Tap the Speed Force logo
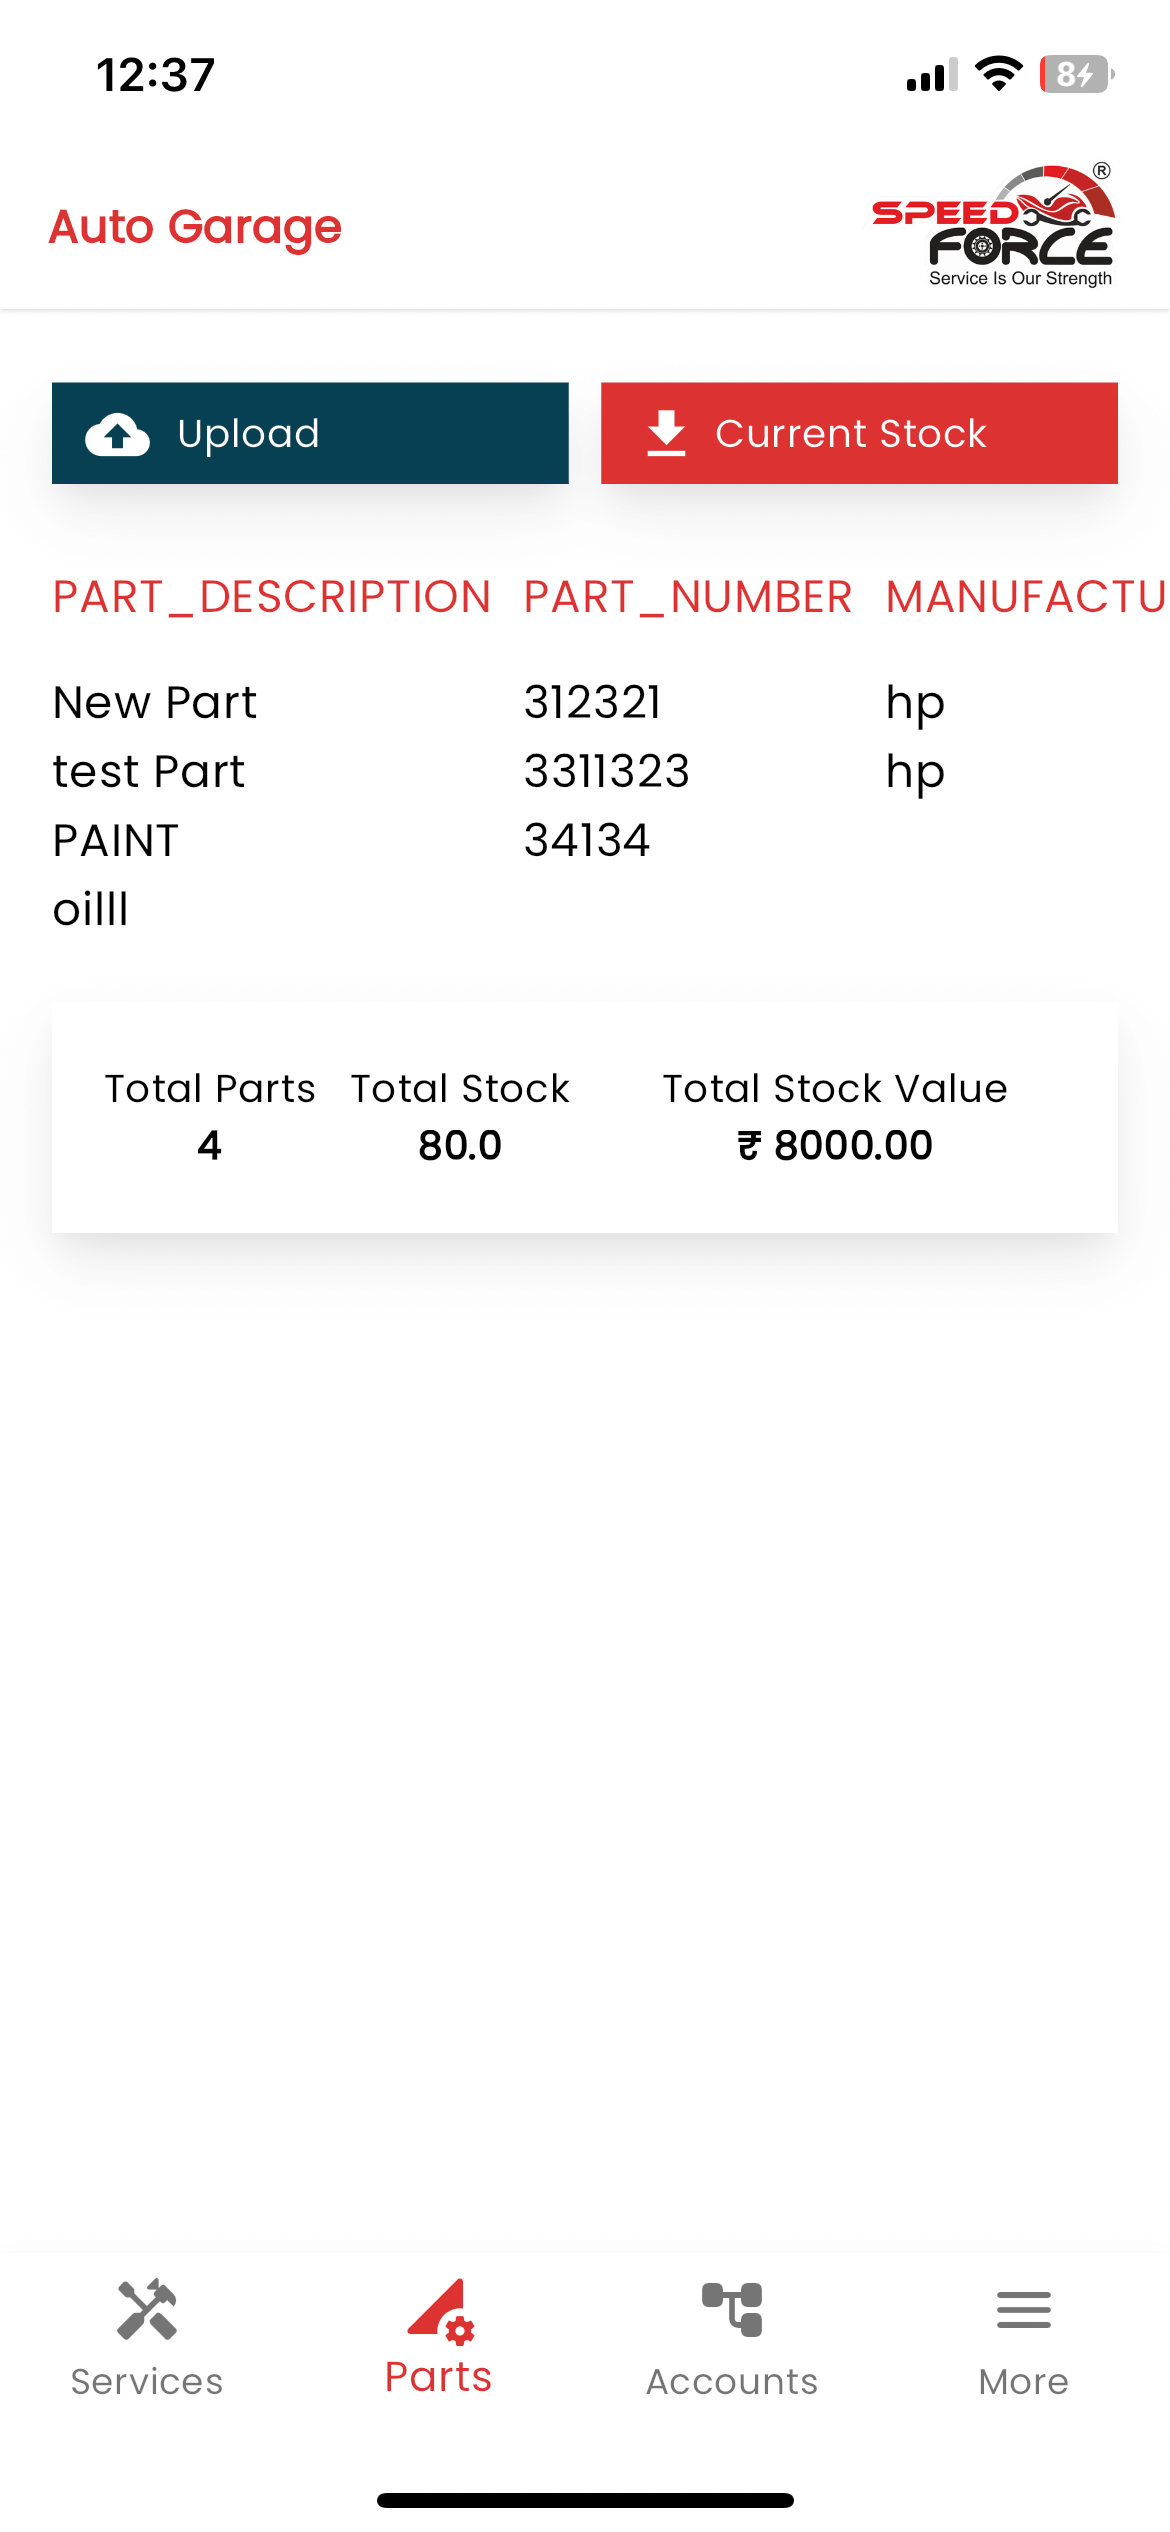 point(993,227)
